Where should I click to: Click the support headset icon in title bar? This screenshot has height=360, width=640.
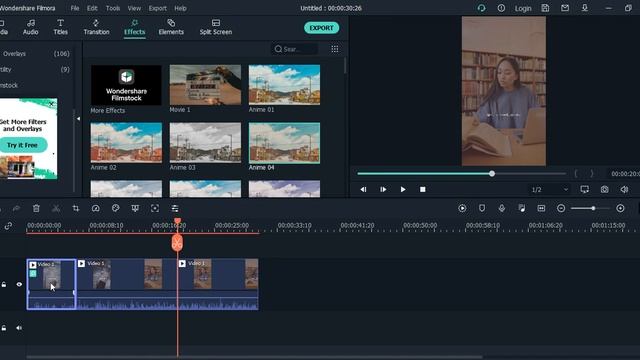coord(482,8)
